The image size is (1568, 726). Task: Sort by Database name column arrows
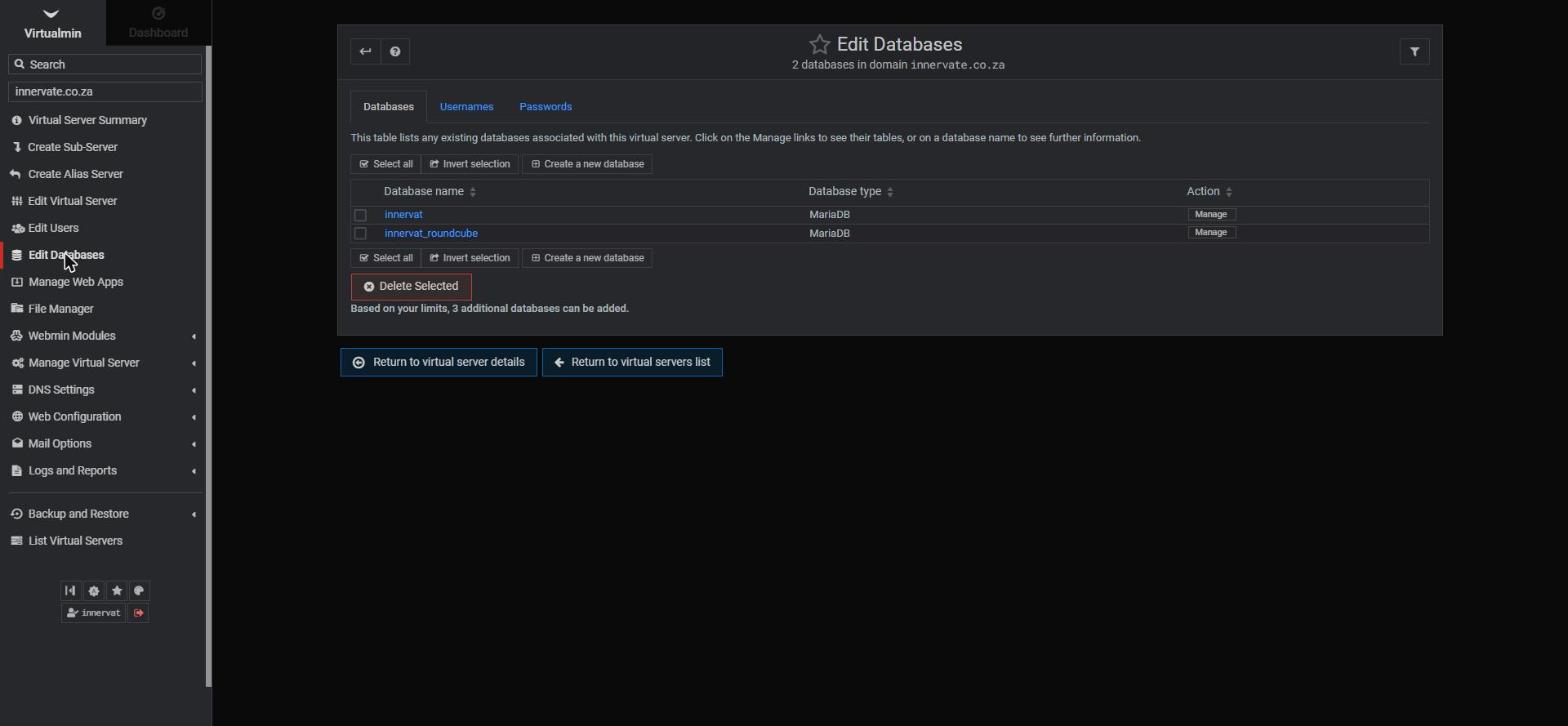point(473,192)
